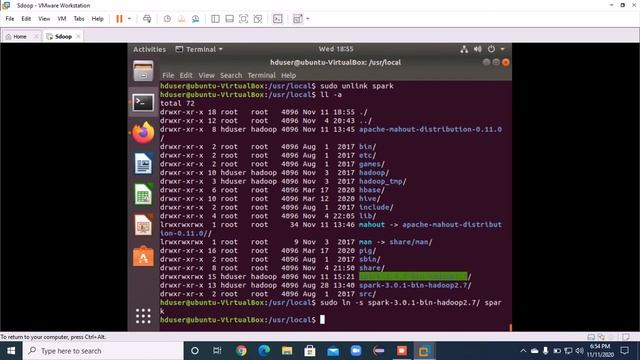Screen dimensions: 640x360
Task: Open Microsoft Edge from taskbar
Action: click(x=264, y=351)
